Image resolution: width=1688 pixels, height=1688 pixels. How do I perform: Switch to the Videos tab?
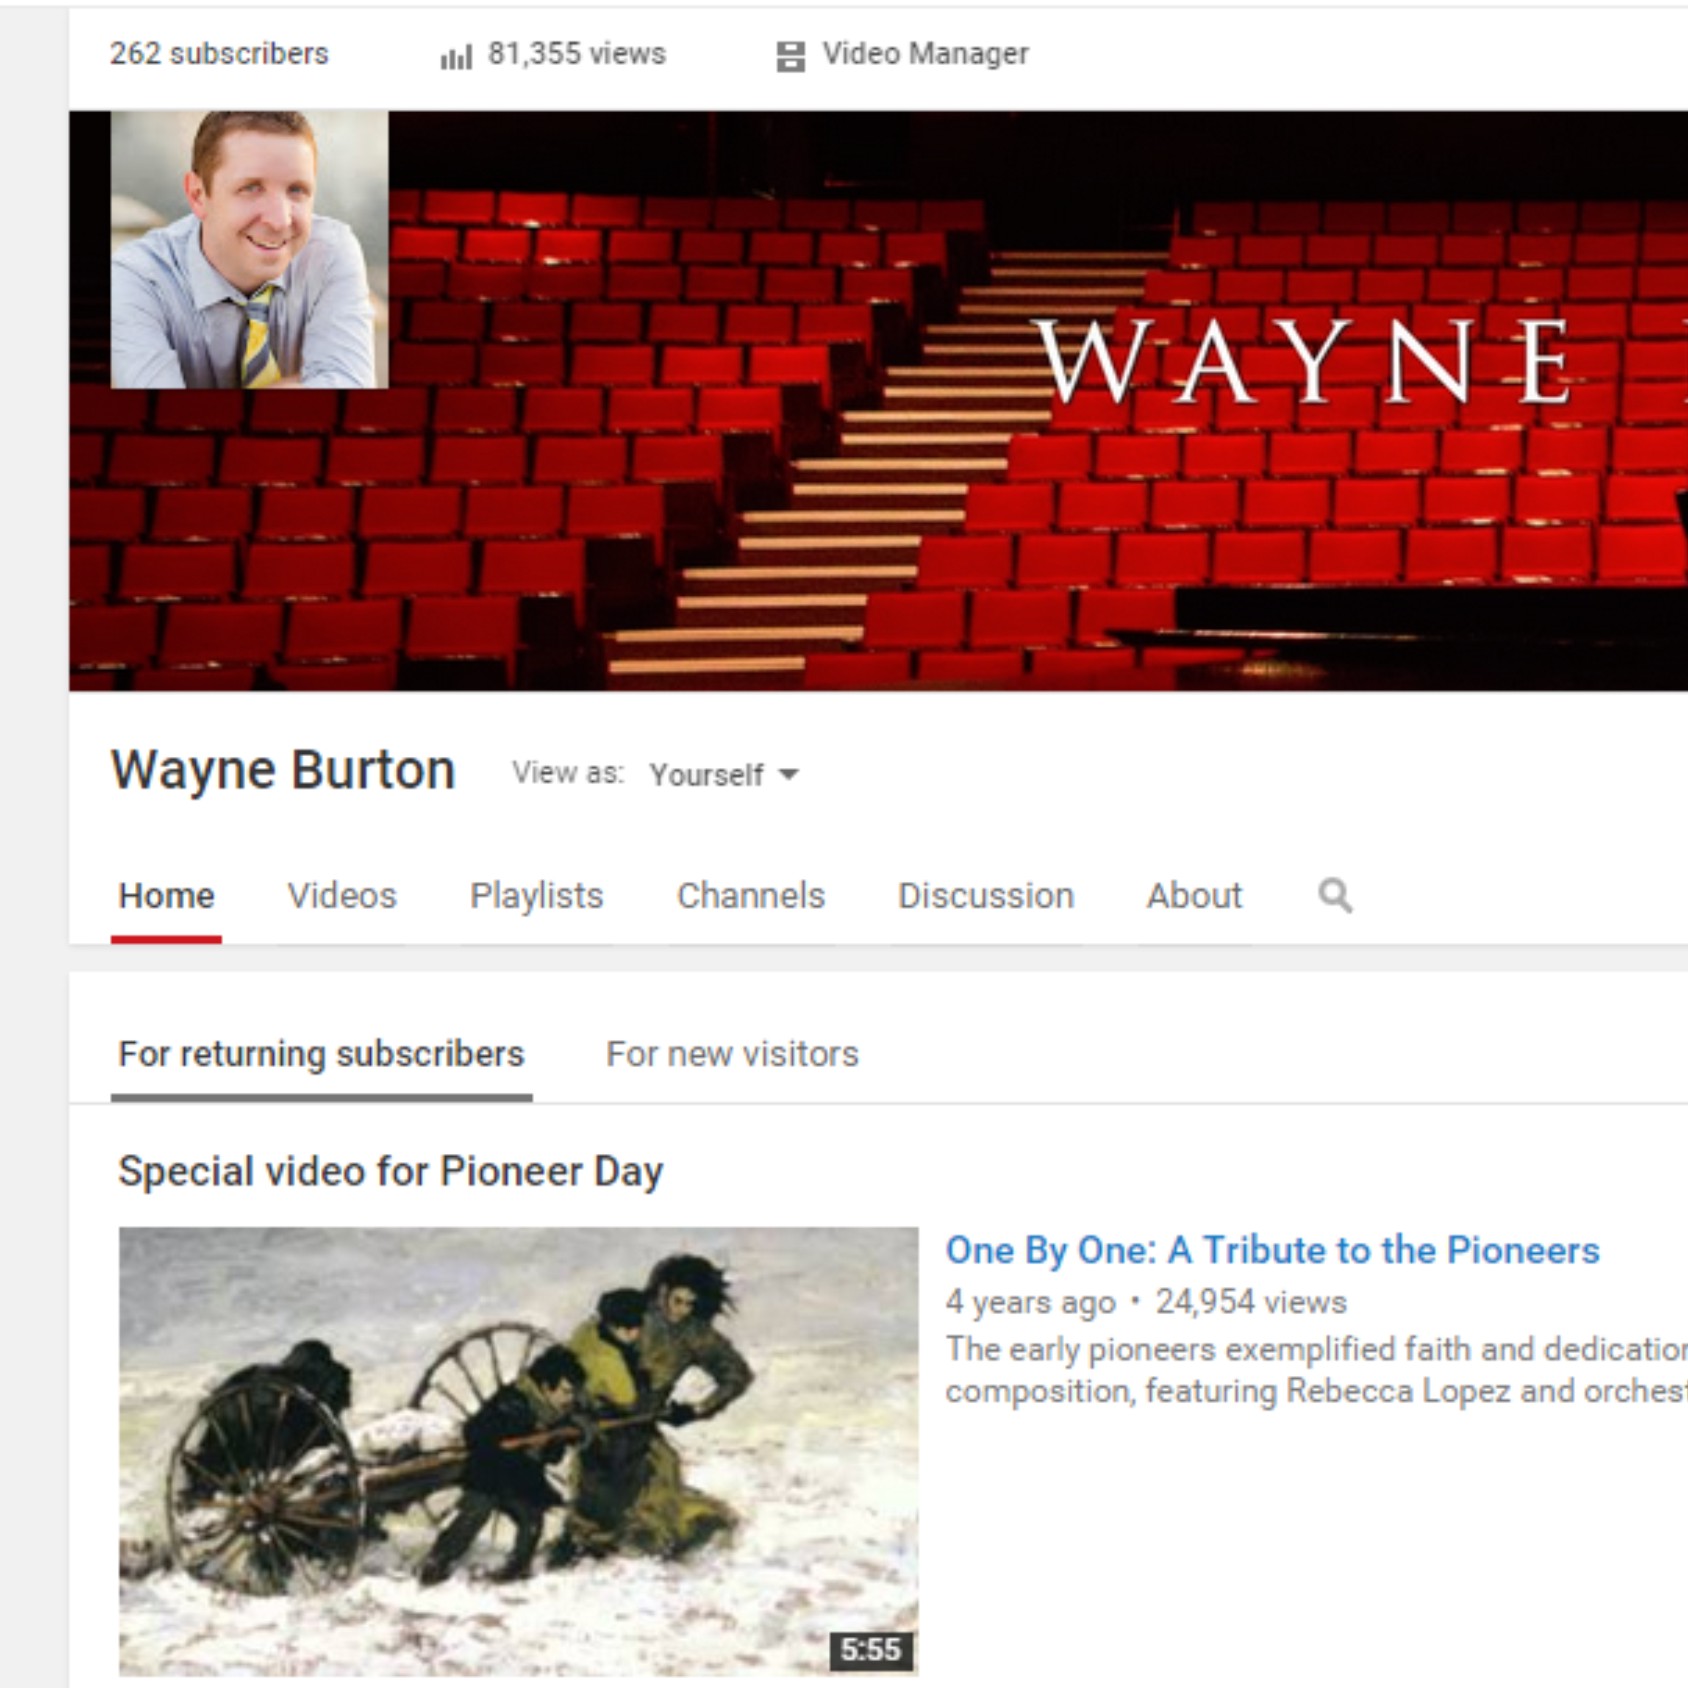[x=342, y=895]
